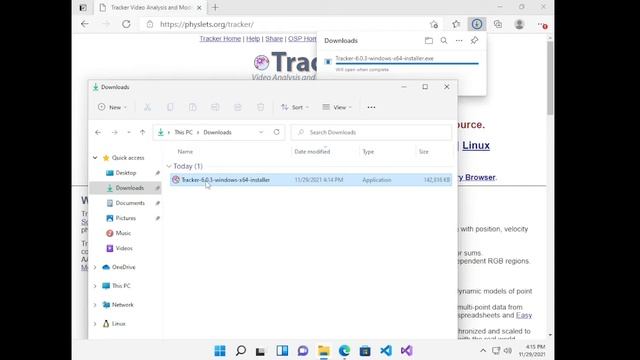Image resolution: width=640 pixels, height=360 pixels.
Task: Open File Explorer from the taskbar
Action: click(x=324, y=351)
